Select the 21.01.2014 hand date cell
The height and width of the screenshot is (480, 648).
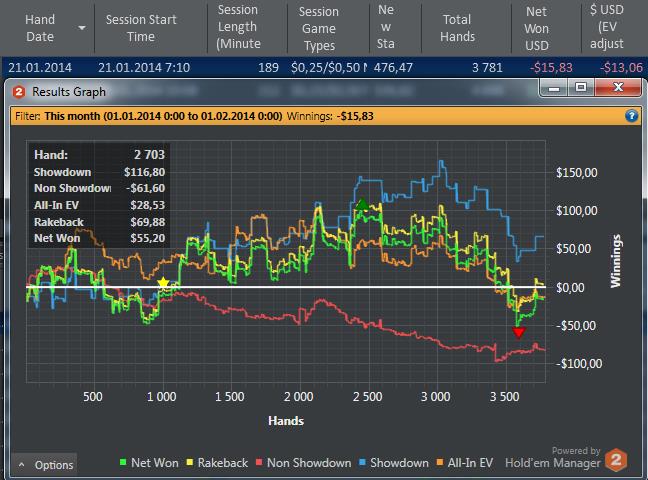(x=40, y=67)
